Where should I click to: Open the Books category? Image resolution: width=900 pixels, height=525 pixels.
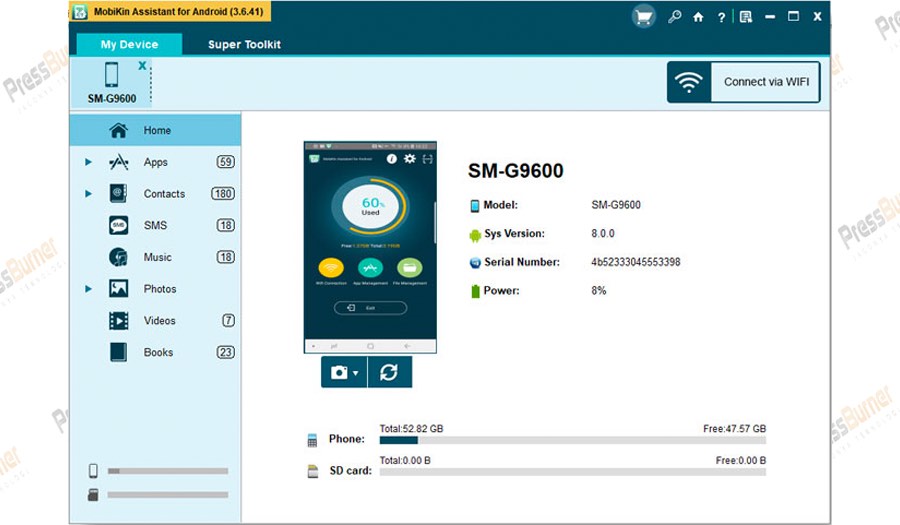click(x=158, y=353)
